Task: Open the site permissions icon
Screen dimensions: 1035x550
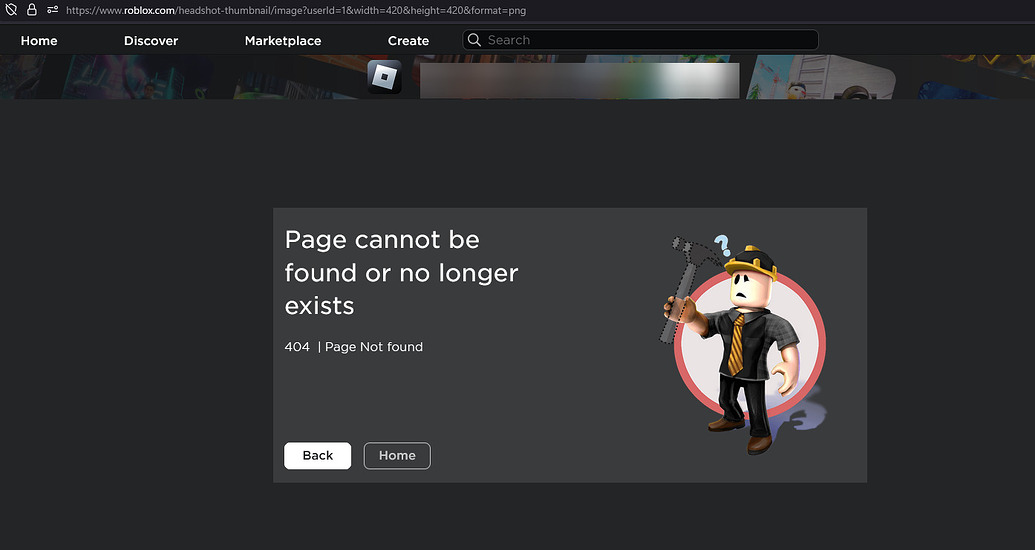Action: (x=52, y=10)
